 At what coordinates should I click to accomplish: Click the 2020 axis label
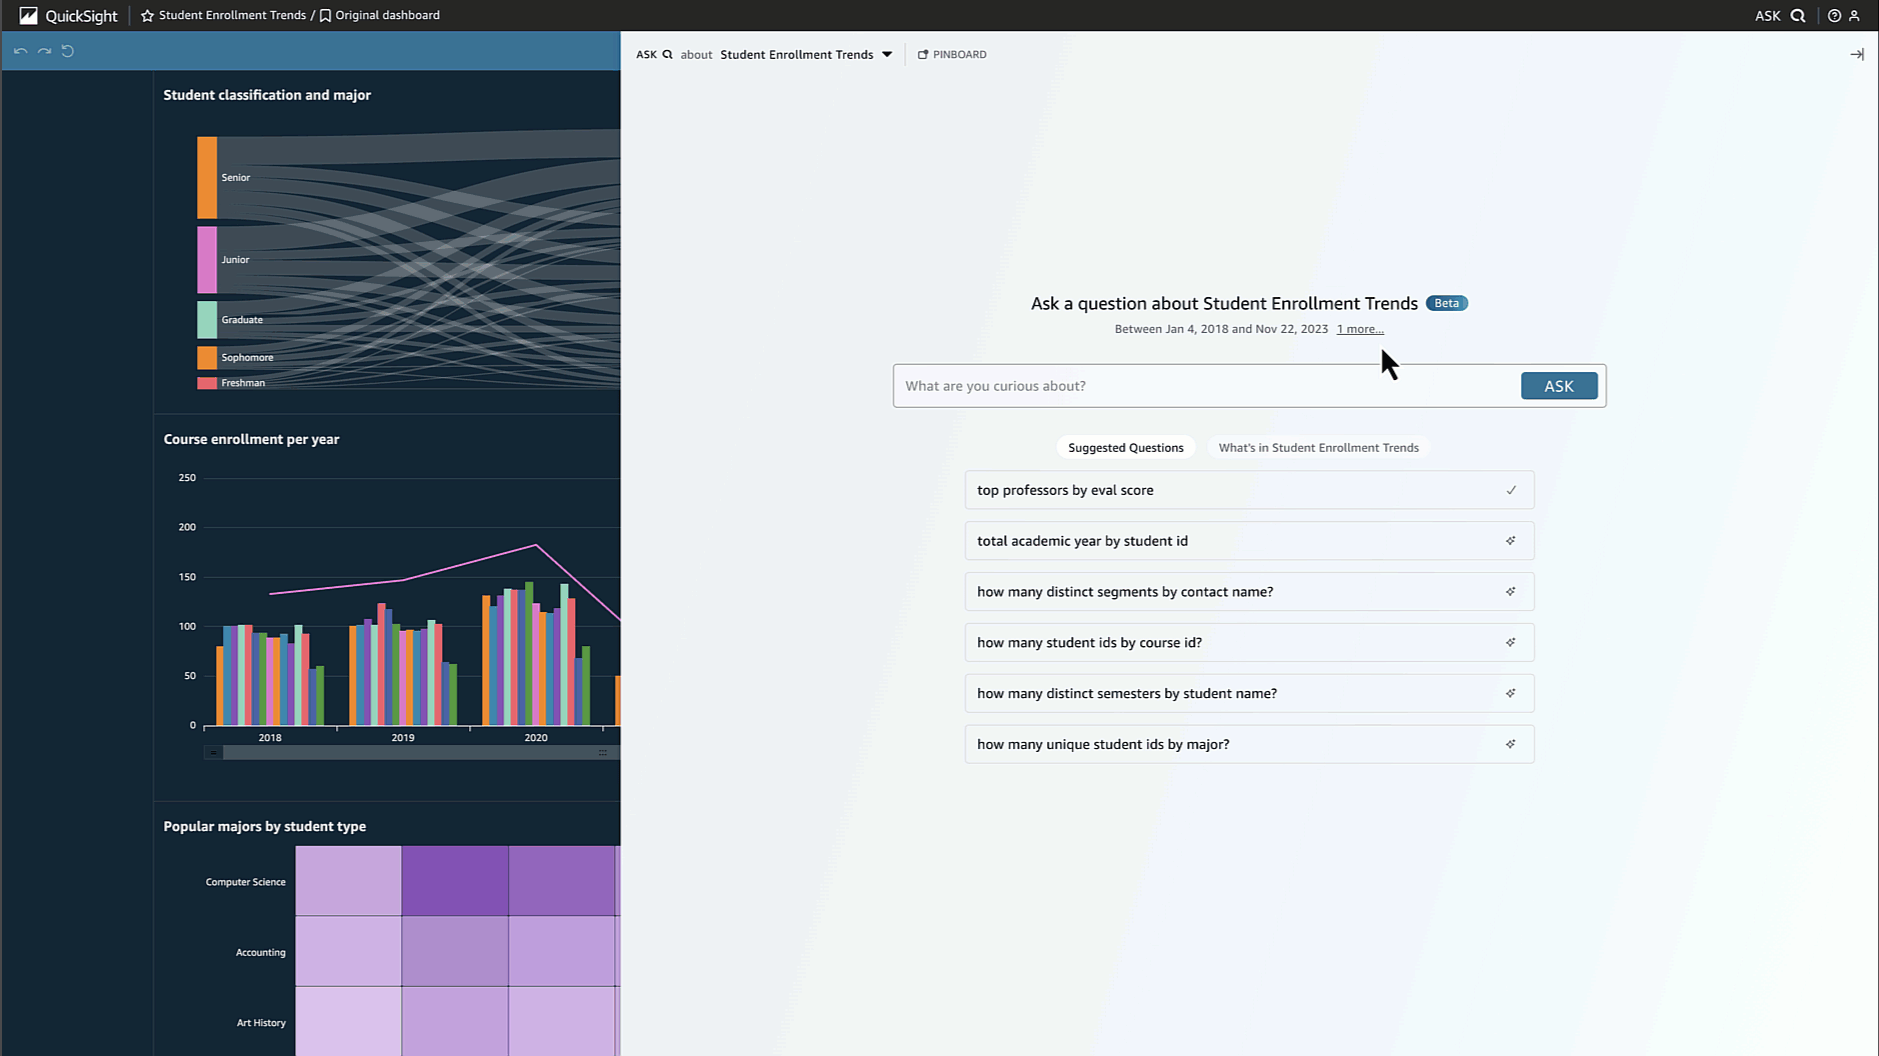click(x=536, y=738)
